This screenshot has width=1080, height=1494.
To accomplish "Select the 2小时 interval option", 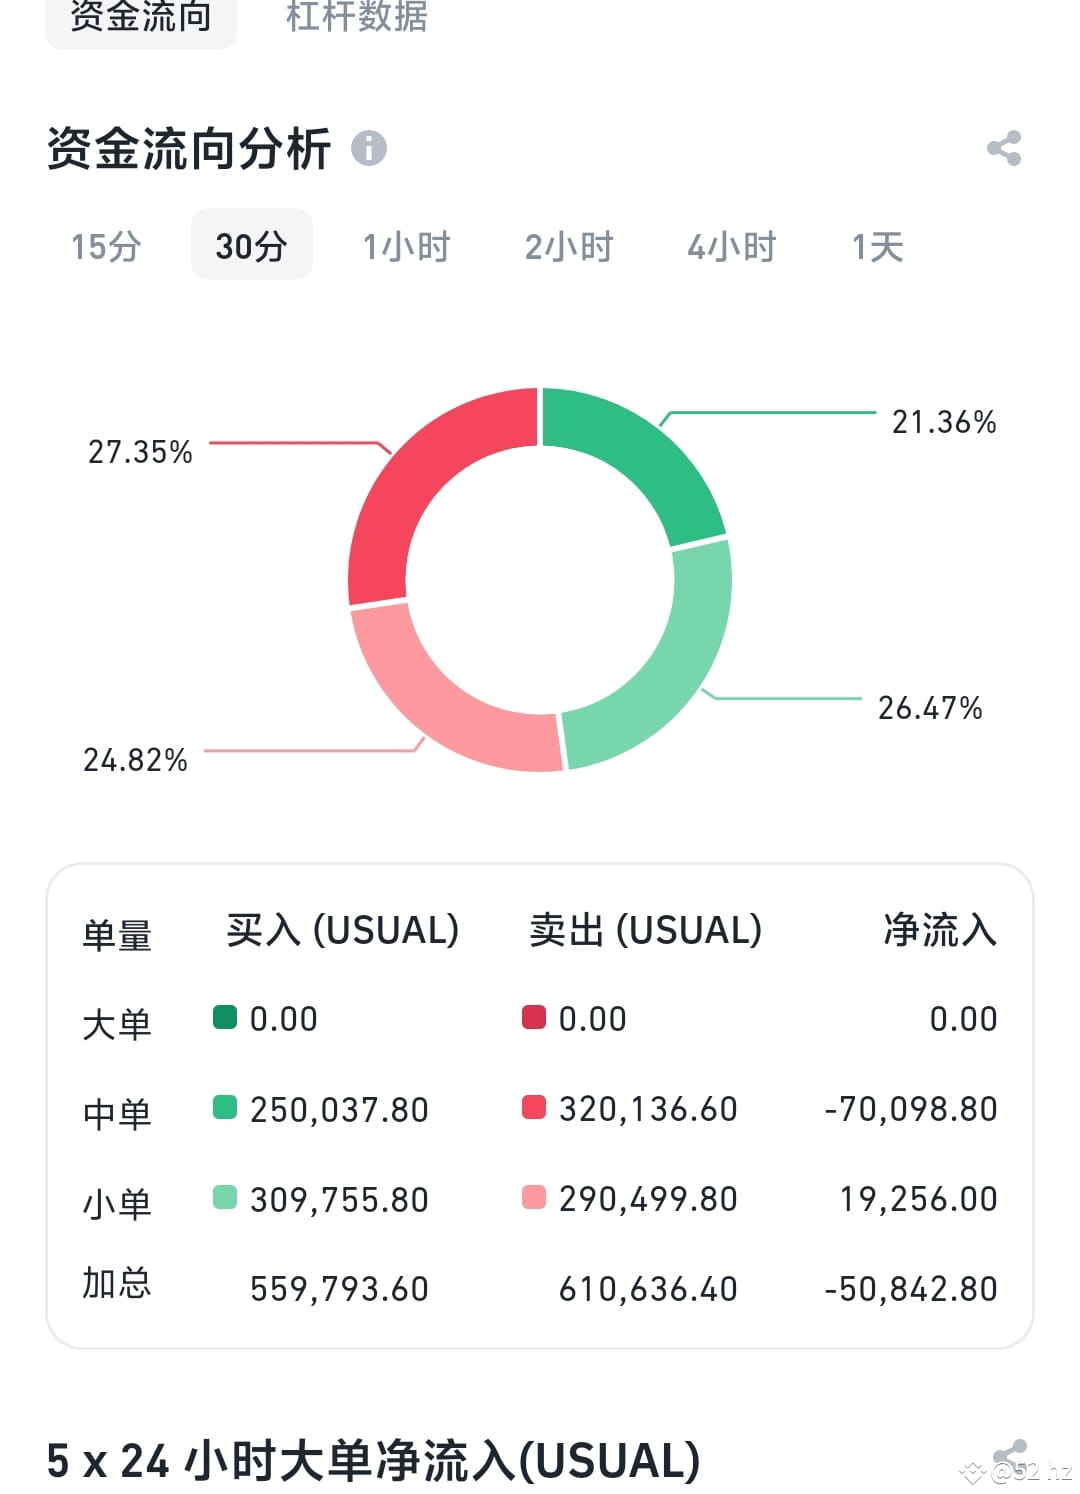I will [569, 245].
